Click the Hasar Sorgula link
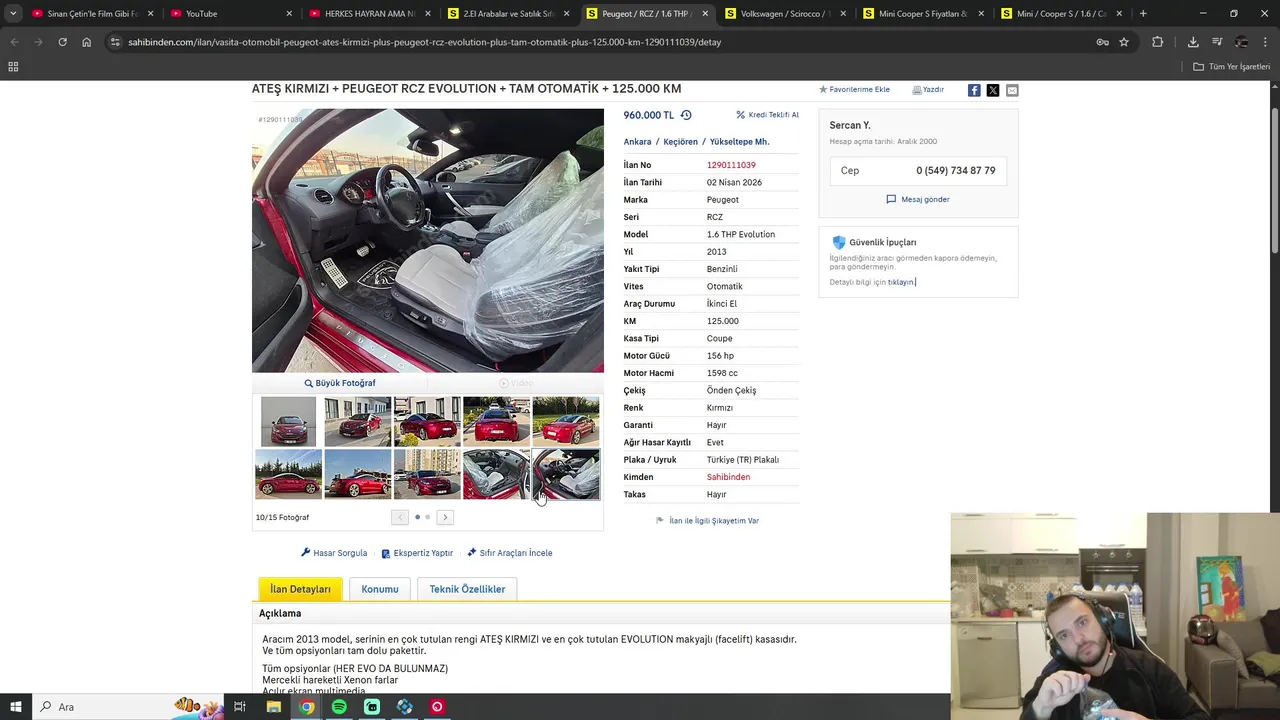The height and width of the screenshot is (720, 1280). pyautogui.click(x=334, y=553)
